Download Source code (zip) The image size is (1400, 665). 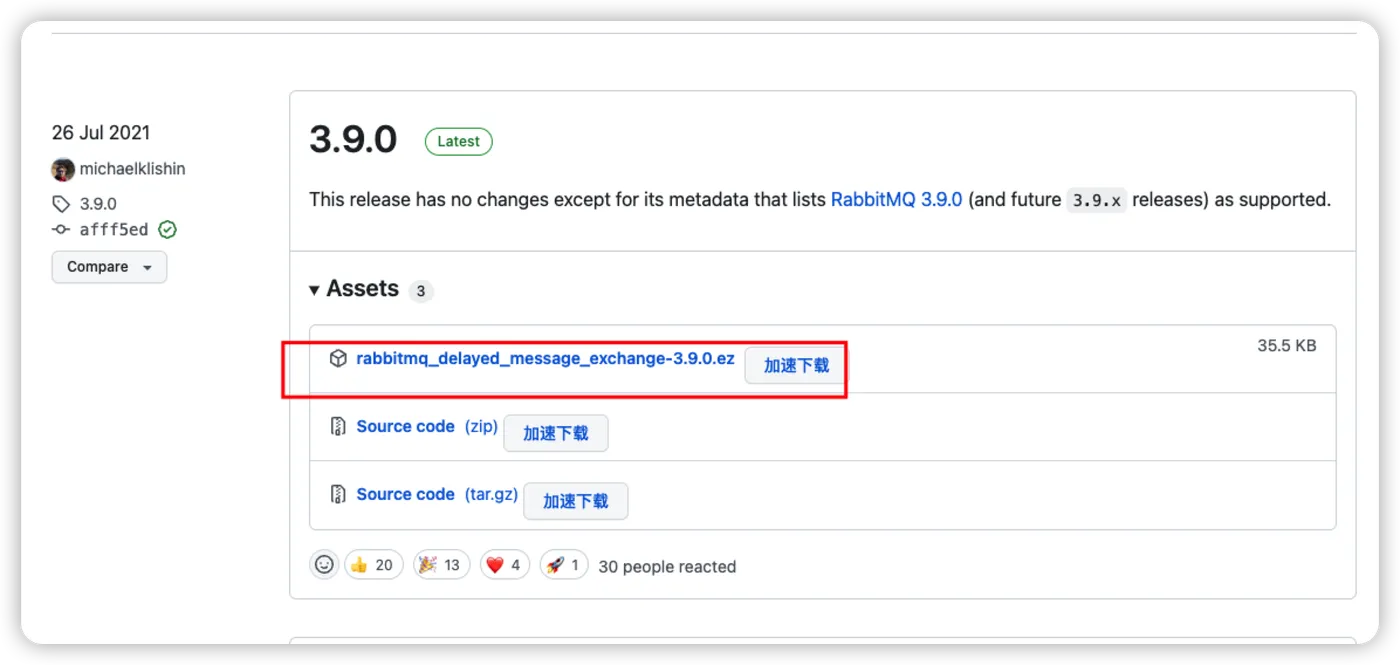(427, 427)
